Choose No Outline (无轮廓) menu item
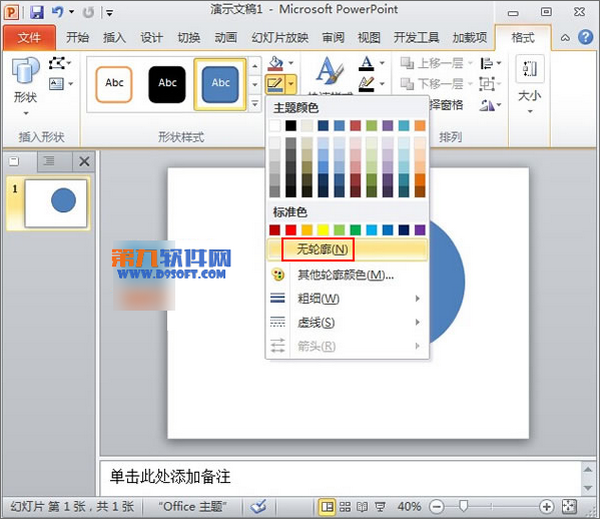Image resolution: width=600 pixels, height=519 pixels. (322, 249)
